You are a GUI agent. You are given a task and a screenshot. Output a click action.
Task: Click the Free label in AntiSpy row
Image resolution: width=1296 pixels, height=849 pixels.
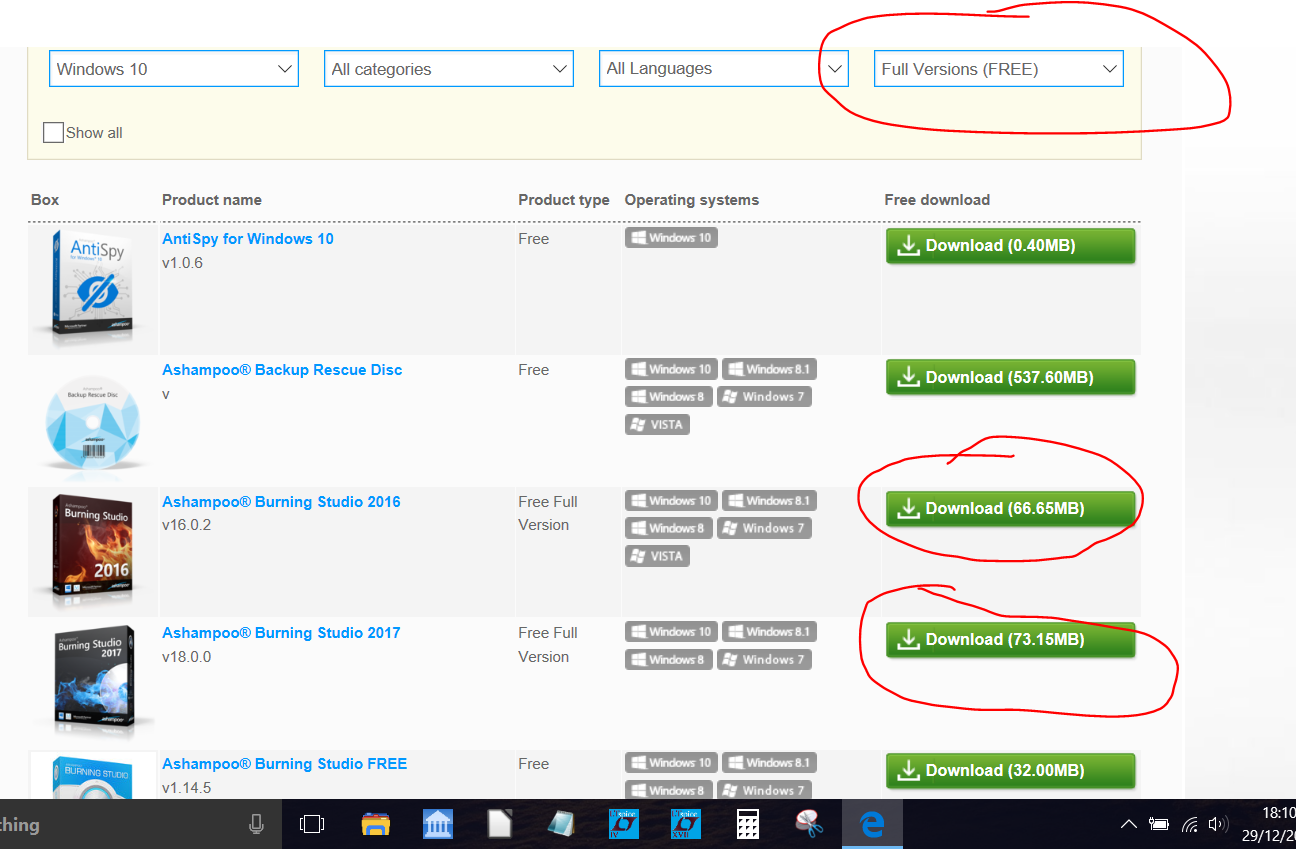[x=534, y=239]
